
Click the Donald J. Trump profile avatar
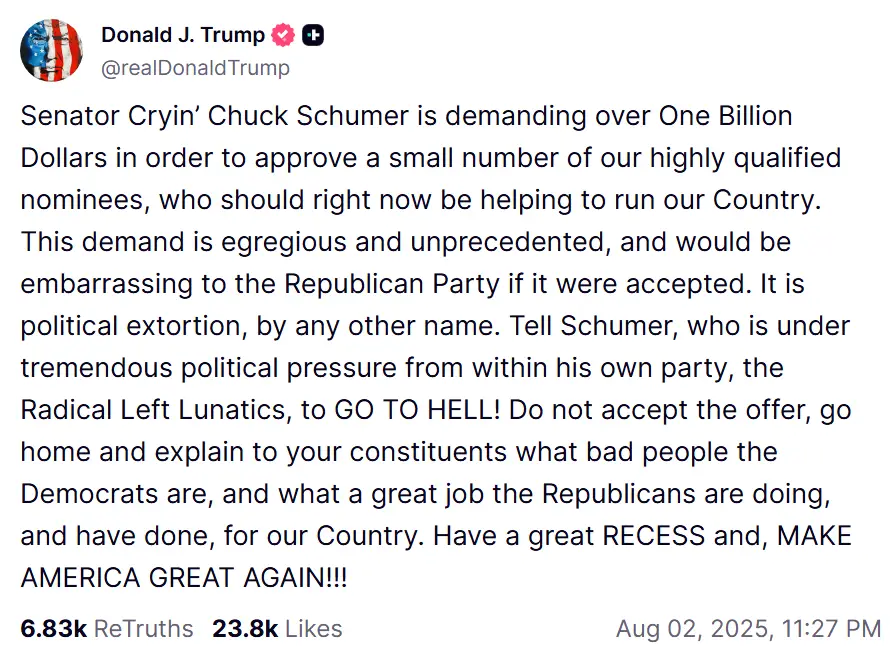tap(51, 50)
